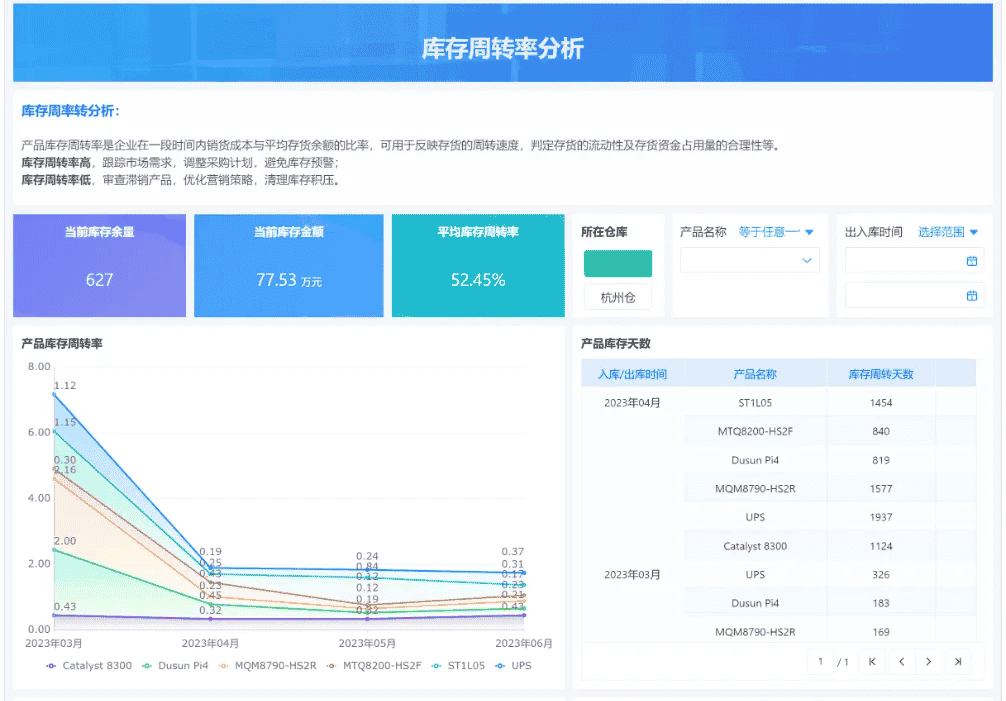
Task: Open calendar icon in first date field
Action: 971,261
